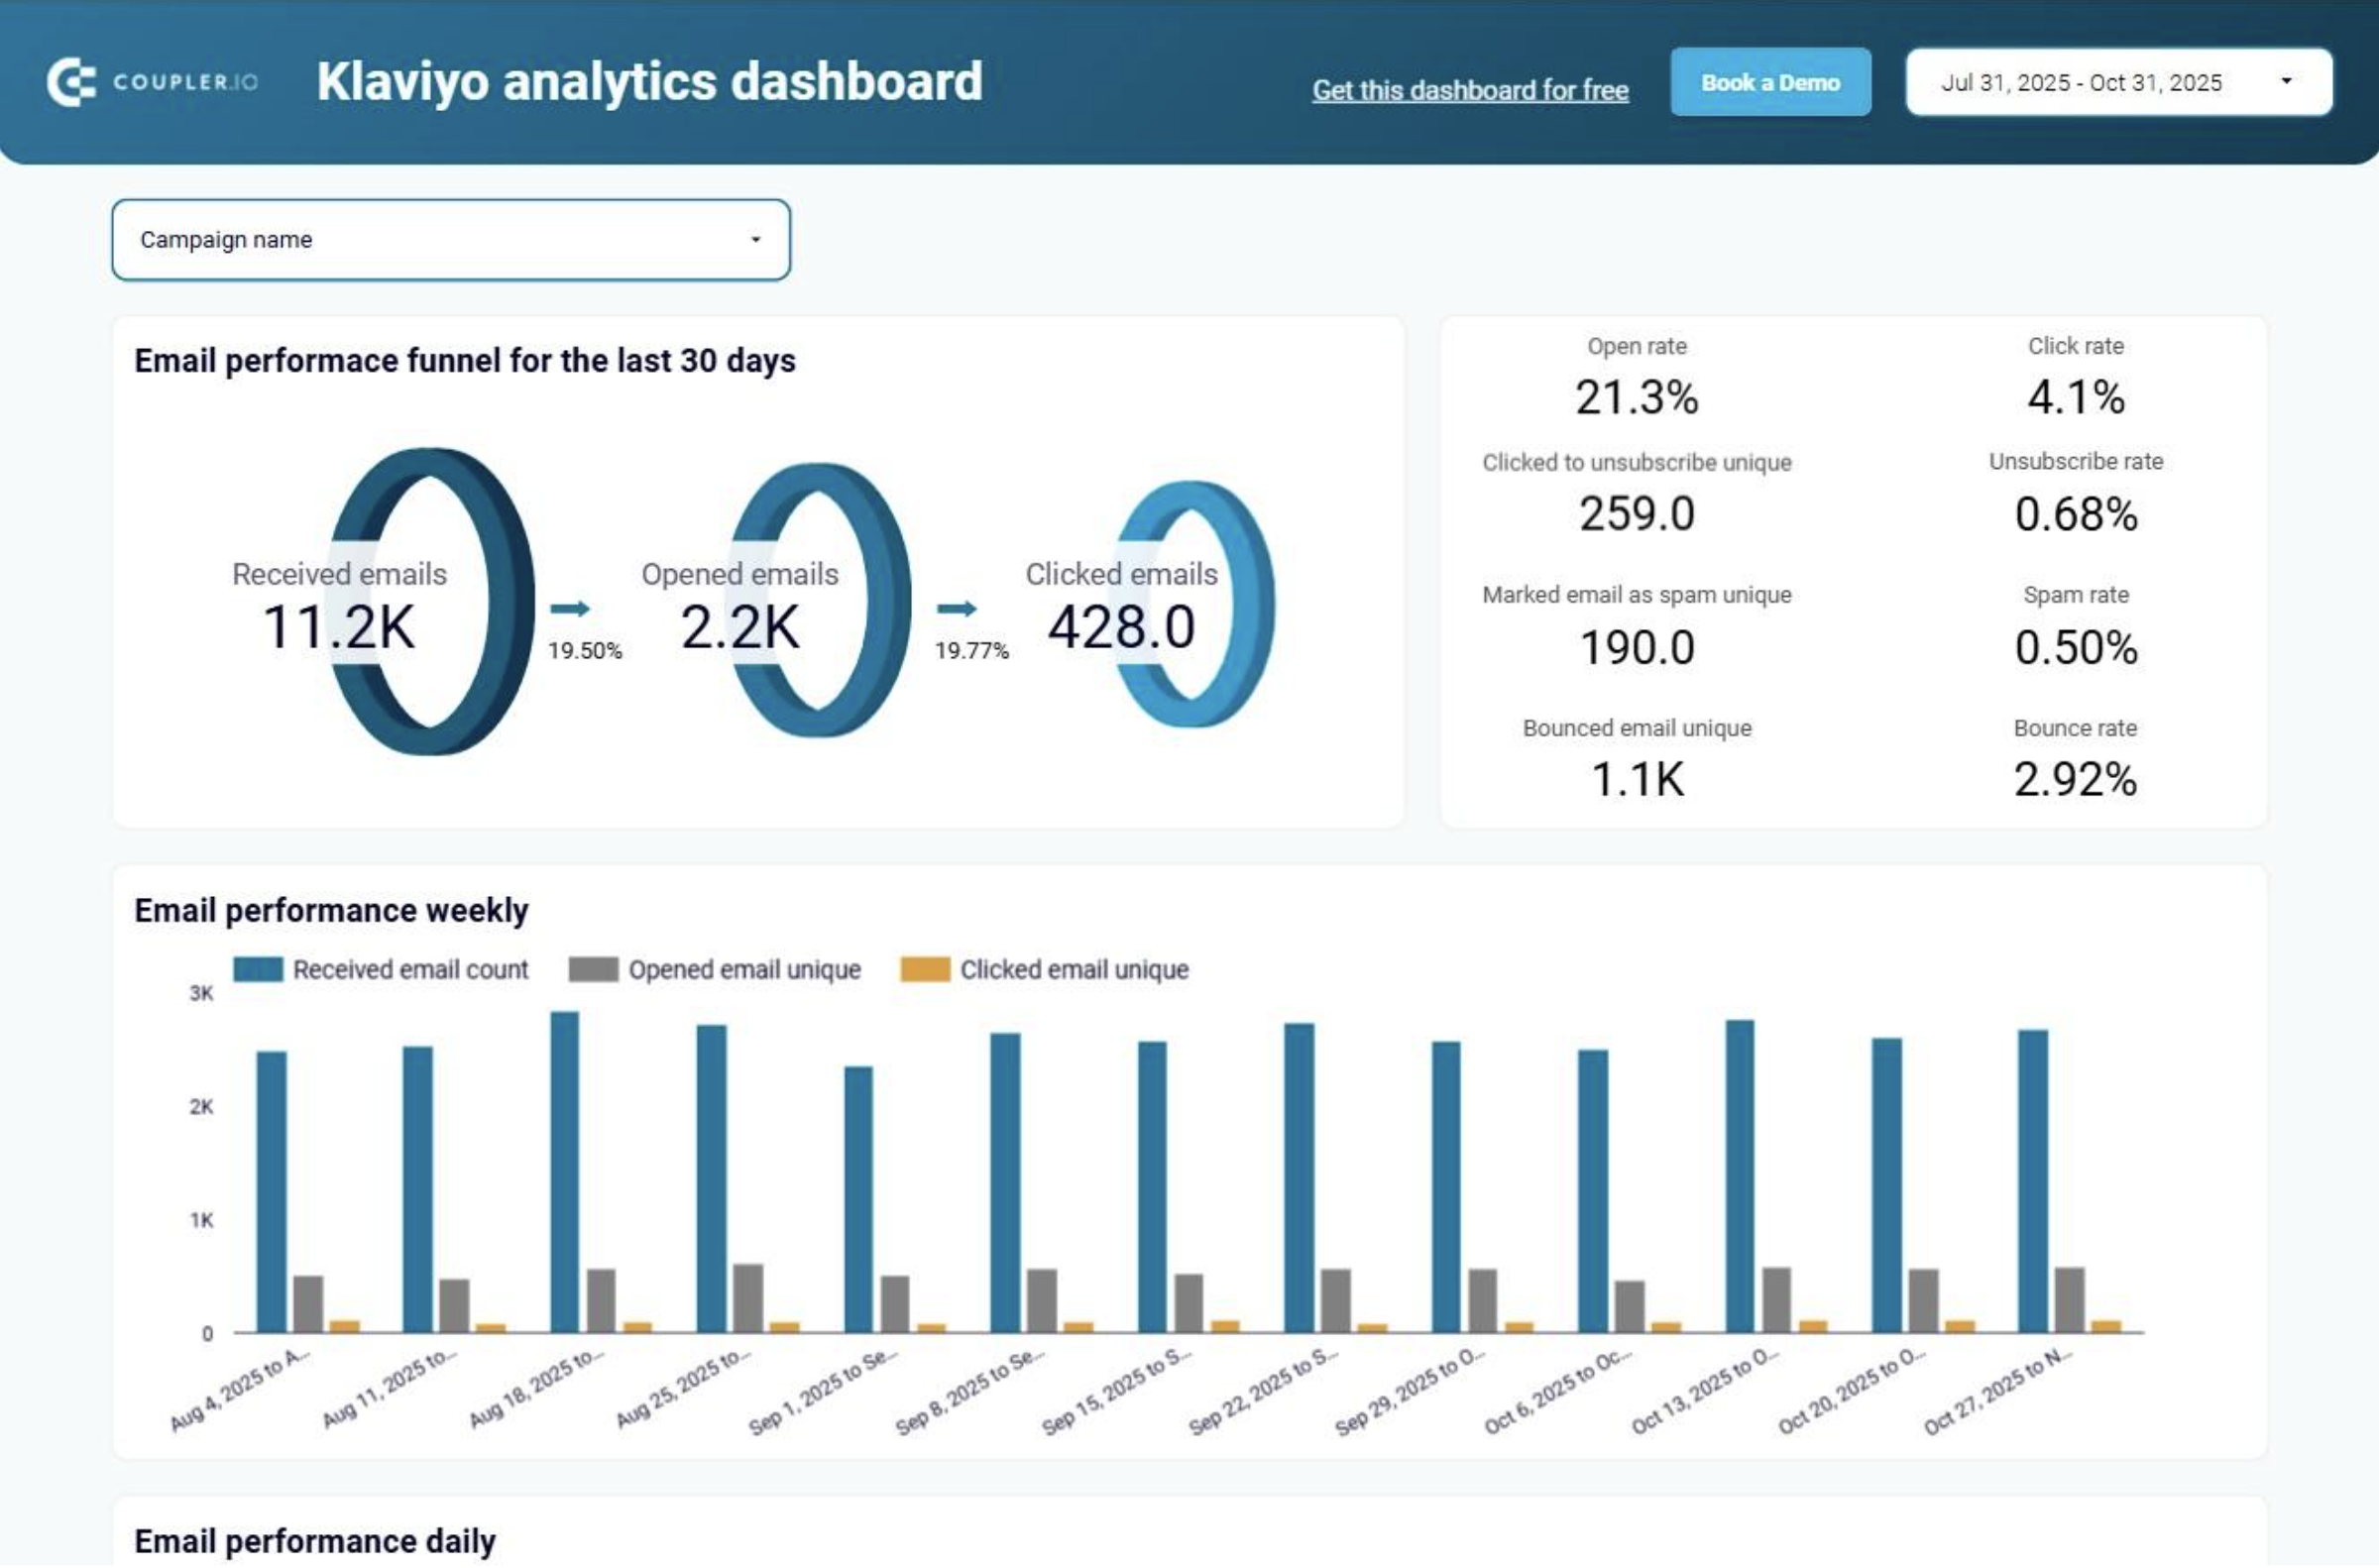Open the Campaign name filter dropdown

[x=450, y=239]
